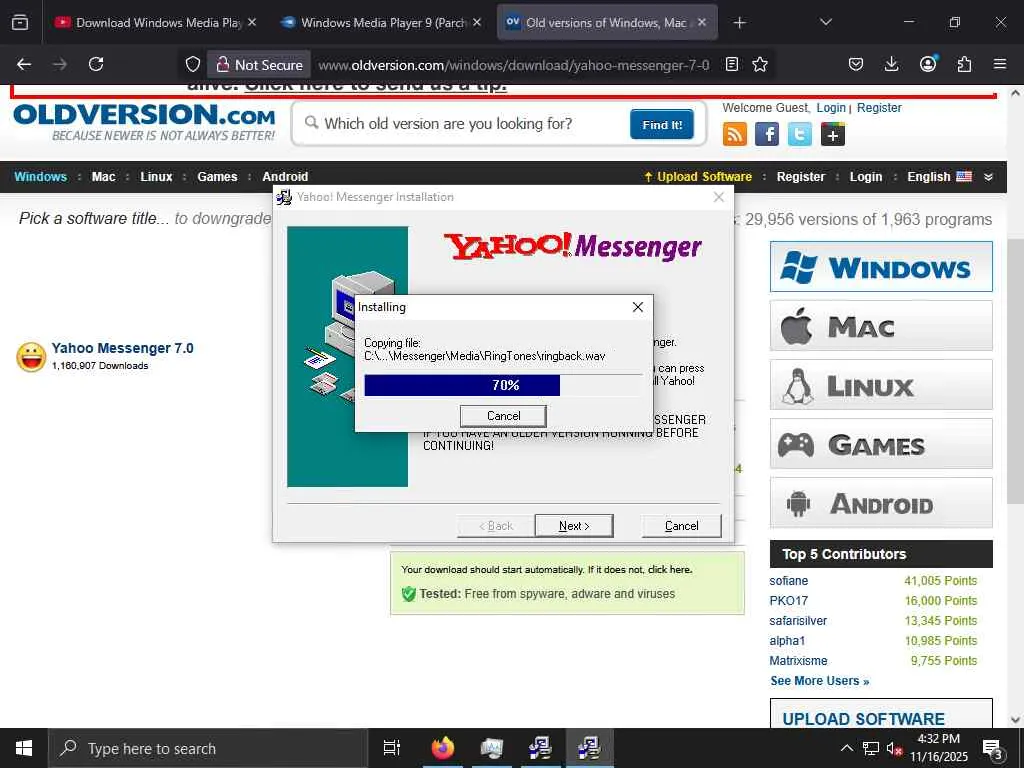Image resolution: width=1024 pixels, height=768 pixels.
Task: Close the Installing dialog with X
Action: coord(638,307)
